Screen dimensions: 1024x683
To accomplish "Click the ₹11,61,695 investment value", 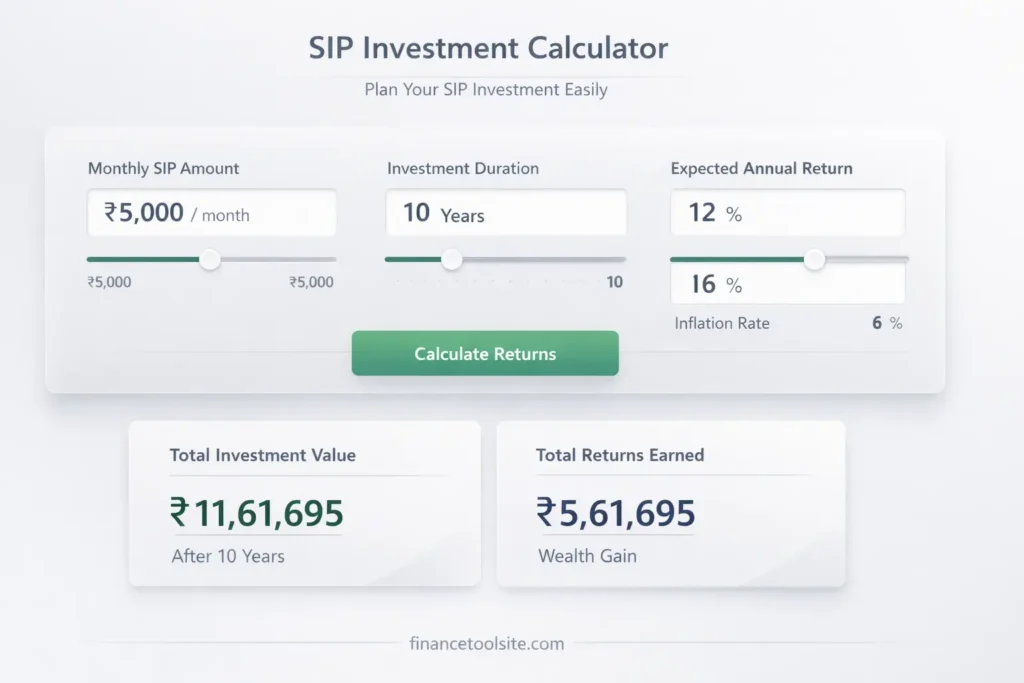I will click(257, 513).
